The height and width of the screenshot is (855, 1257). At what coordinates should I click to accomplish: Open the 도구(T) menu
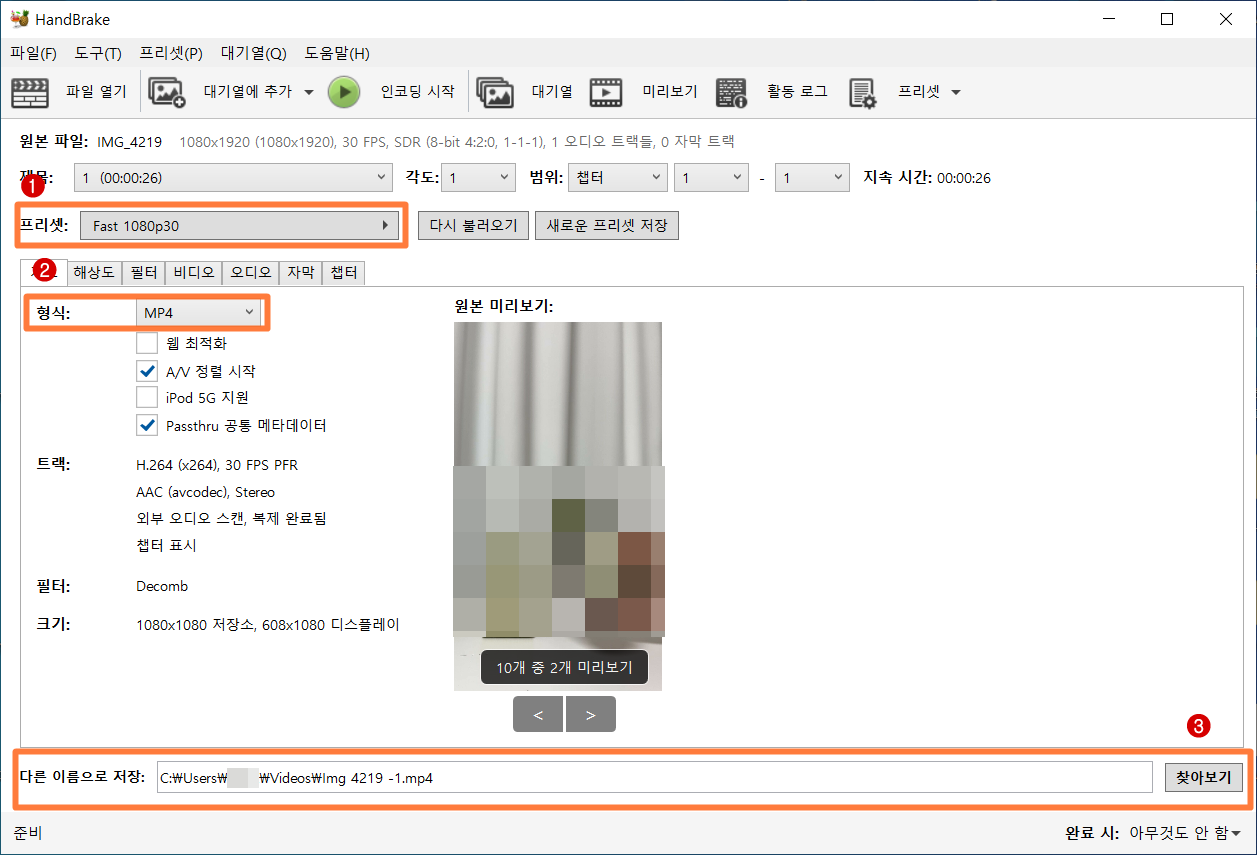(98, 53)
